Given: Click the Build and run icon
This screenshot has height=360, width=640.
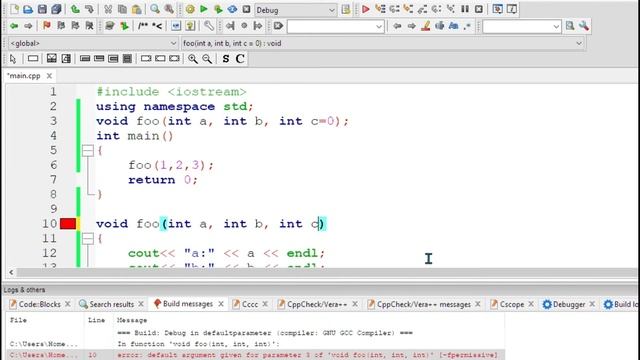Looking at the screenshot, I should click(x=218, y=9).
